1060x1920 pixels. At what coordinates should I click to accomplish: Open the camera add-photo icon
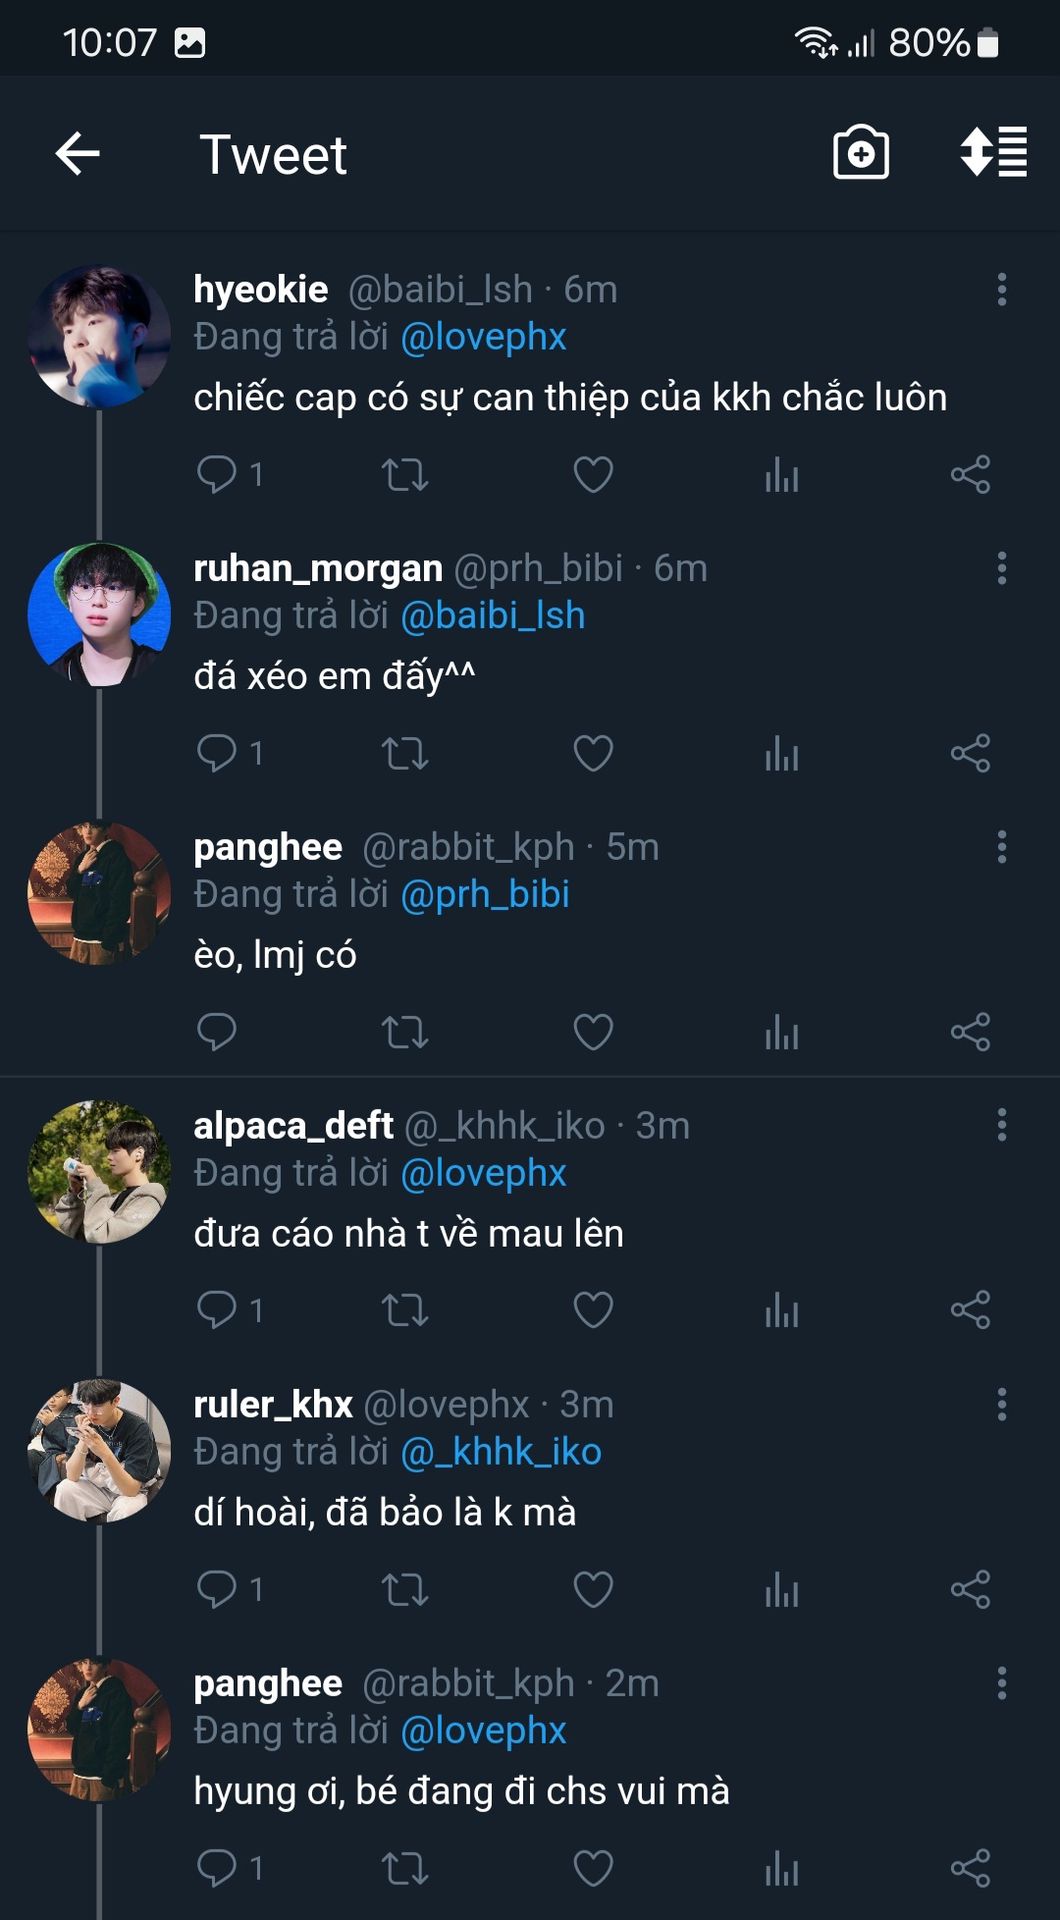click(x=860, y=153)
